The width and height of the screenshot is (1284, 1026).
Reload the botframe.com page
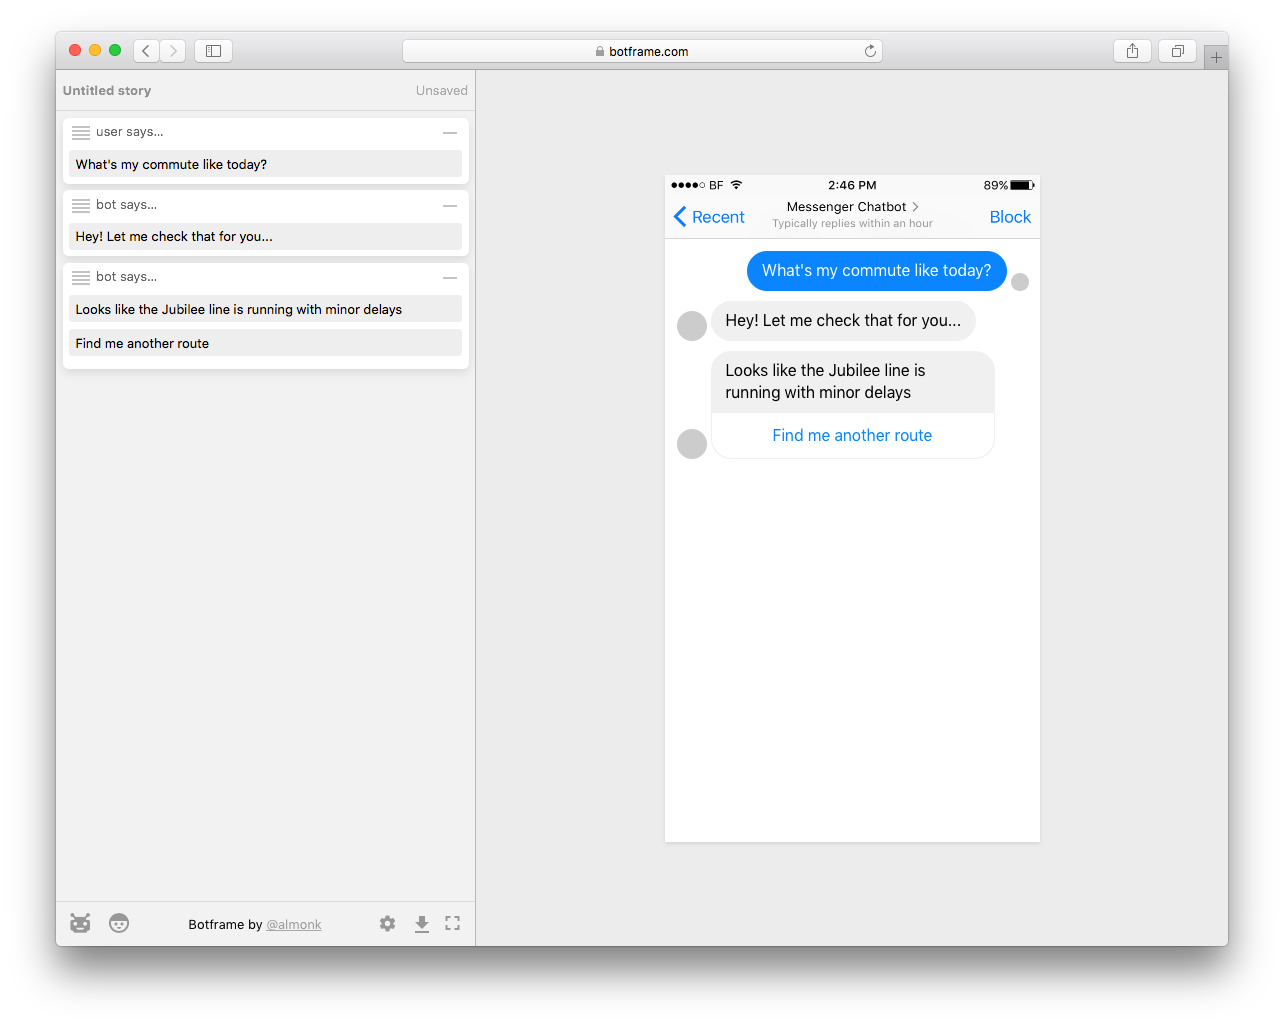tap(870, 51)
